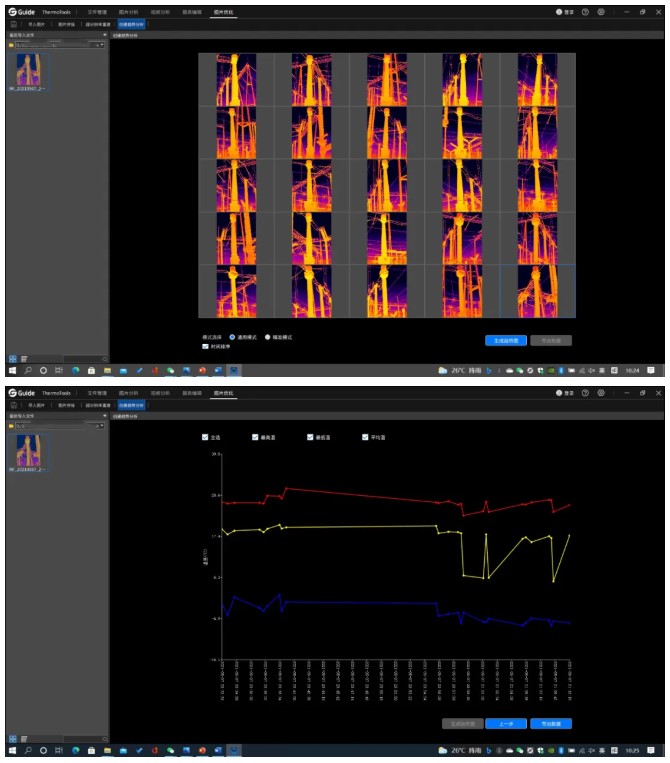Open Edge browser in thumbnail-grid window's taskbar
This screenshot has height=763, width=670.
[75, 371]
